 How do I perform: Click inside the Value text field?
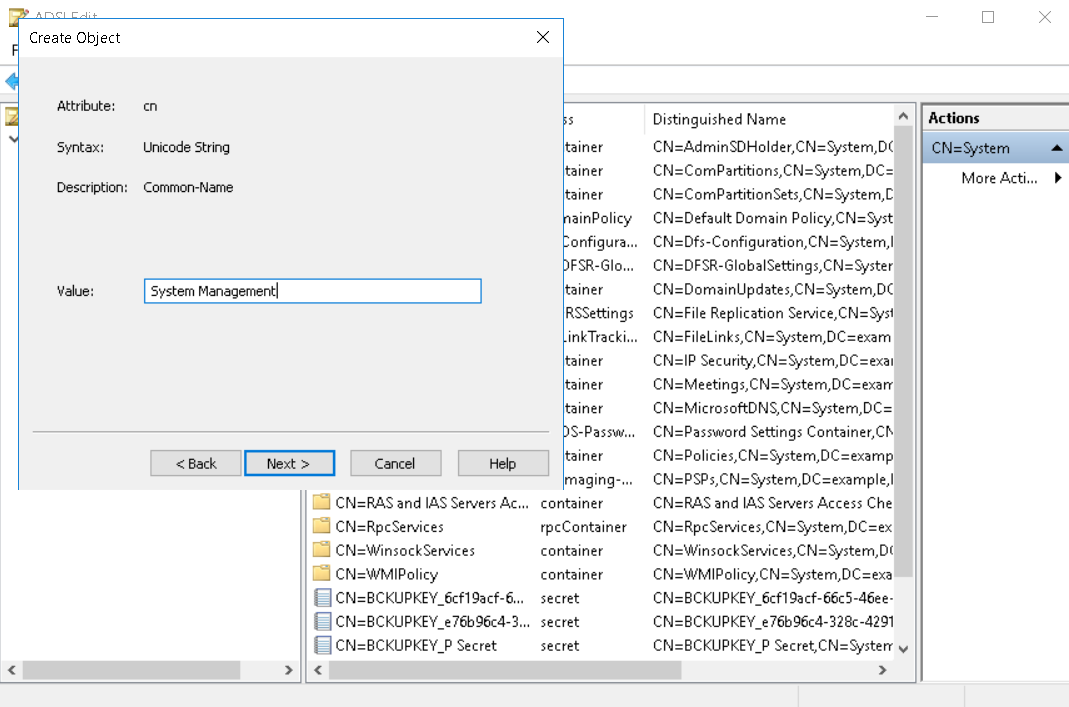[x=312, y=291]
